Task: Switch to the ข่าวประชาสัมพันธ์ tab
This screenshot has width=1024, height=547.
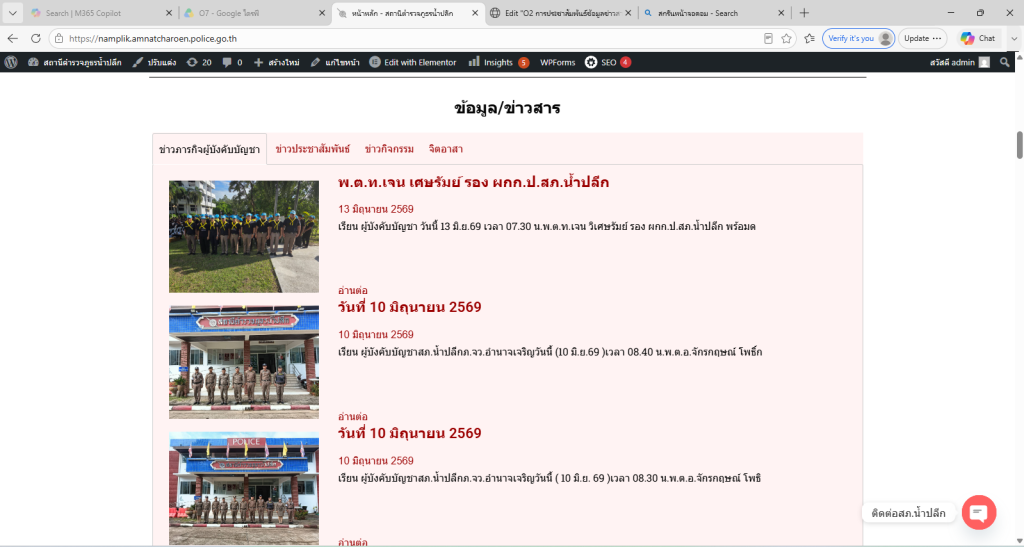Action: click(312, 149)
